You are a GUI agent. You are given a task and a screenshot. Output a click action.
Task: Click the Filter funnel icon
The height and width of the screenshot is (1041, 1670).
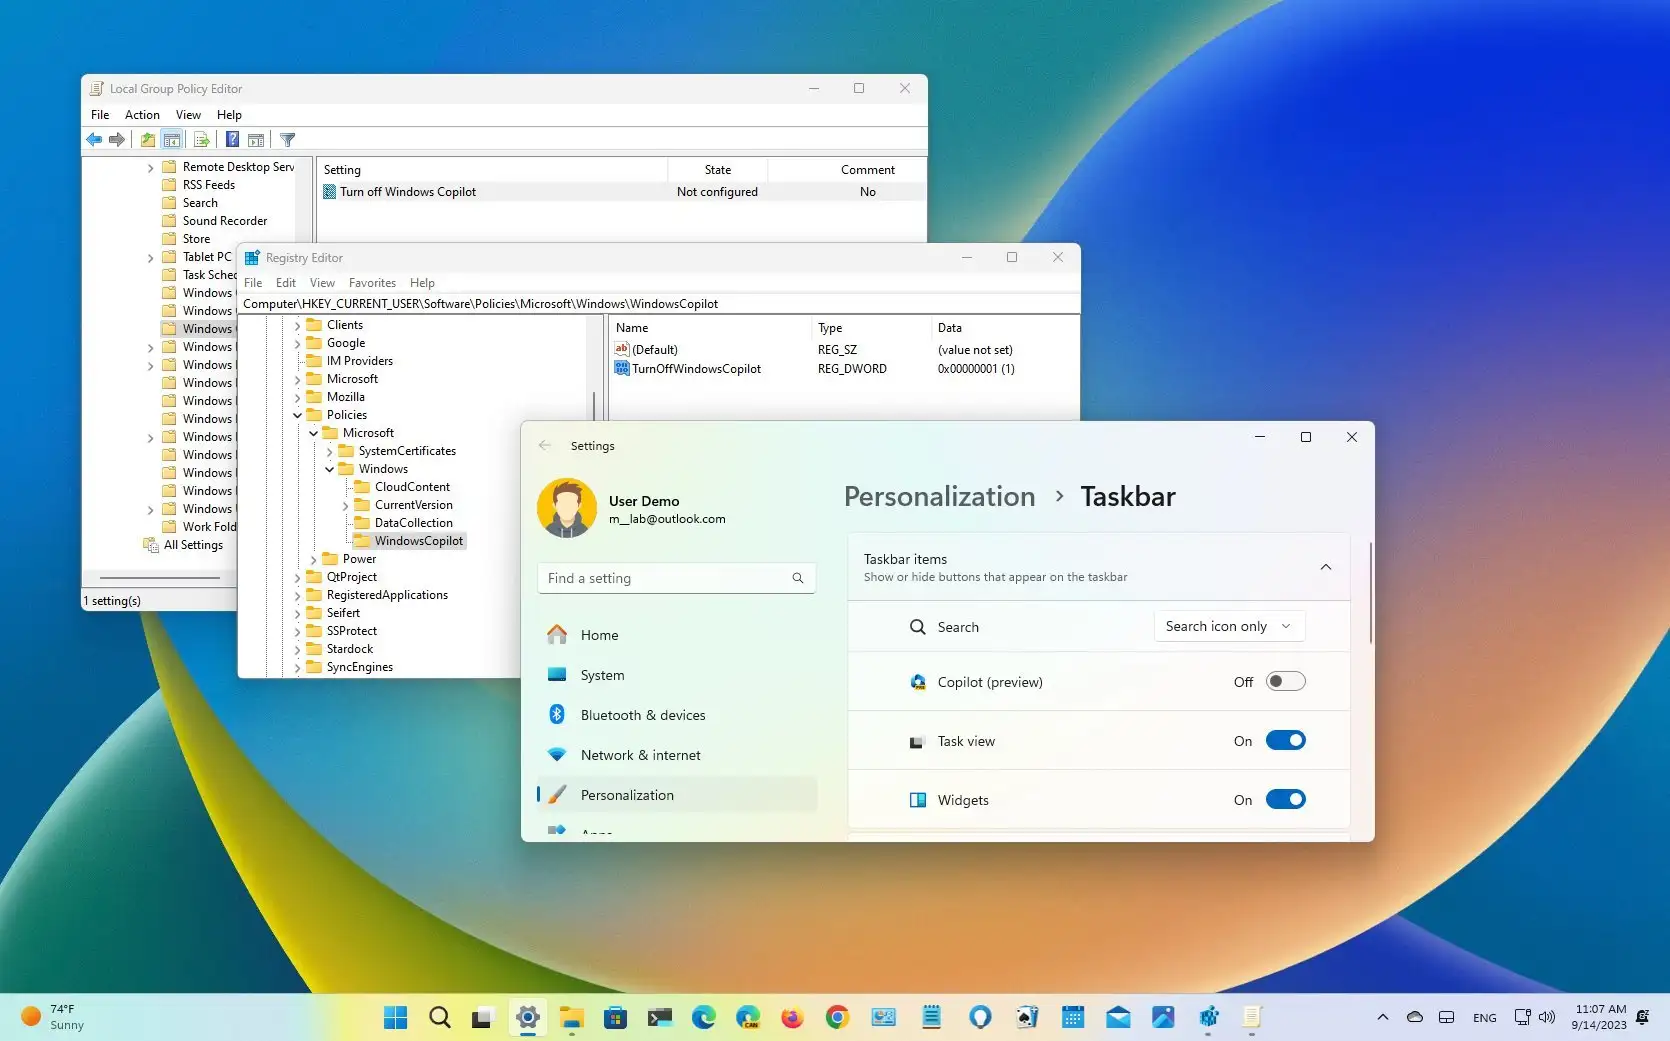pyautogui.click(x=287, y=140)
